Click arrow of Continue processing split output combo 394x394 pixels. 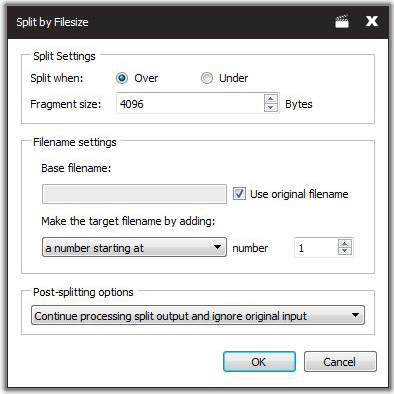355,315
